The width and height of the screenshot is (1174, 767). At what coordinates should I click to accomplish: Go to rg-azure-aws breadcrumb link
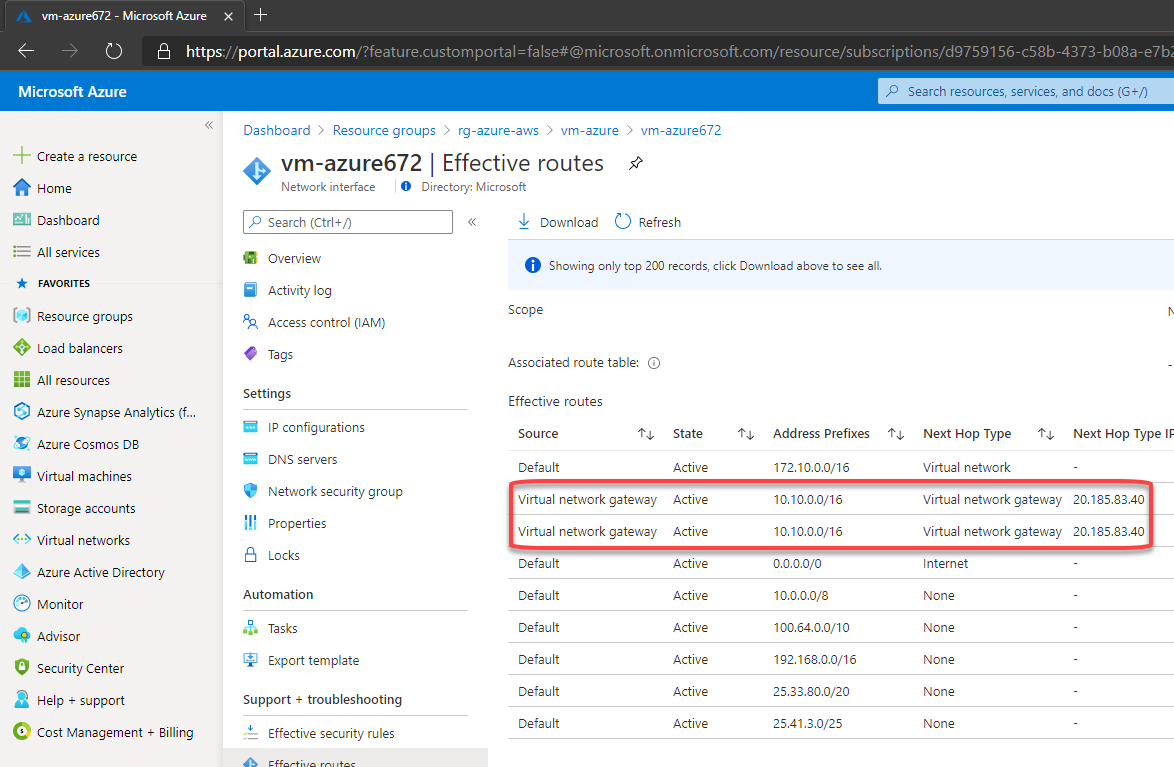[498, 130]
